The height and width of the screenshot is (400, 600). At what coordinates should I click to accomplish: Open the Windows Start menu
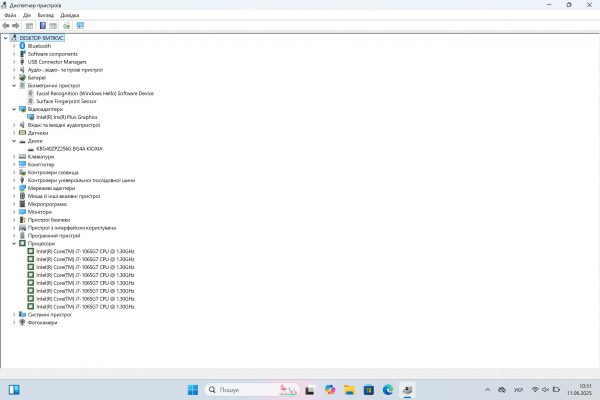pos(193,390)
